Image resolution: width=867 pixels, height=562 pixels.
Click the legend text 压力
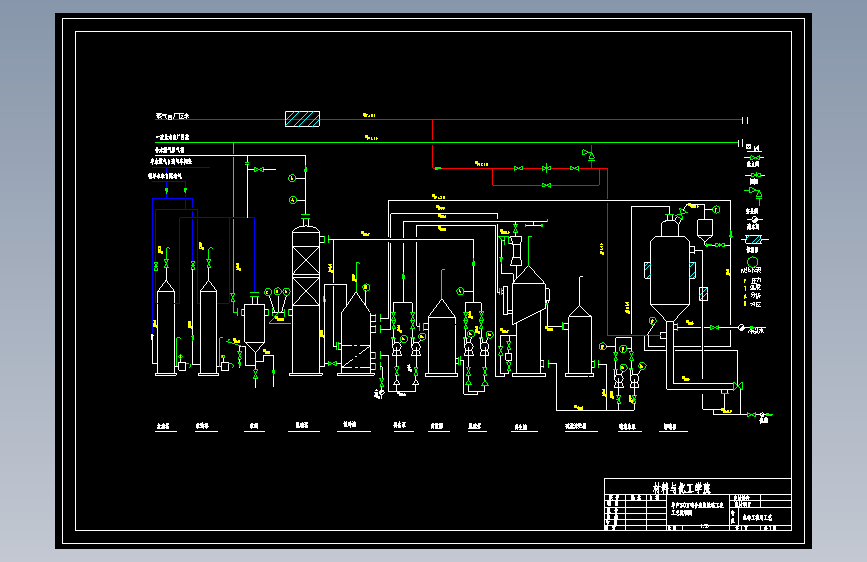[x=756, y=281]
